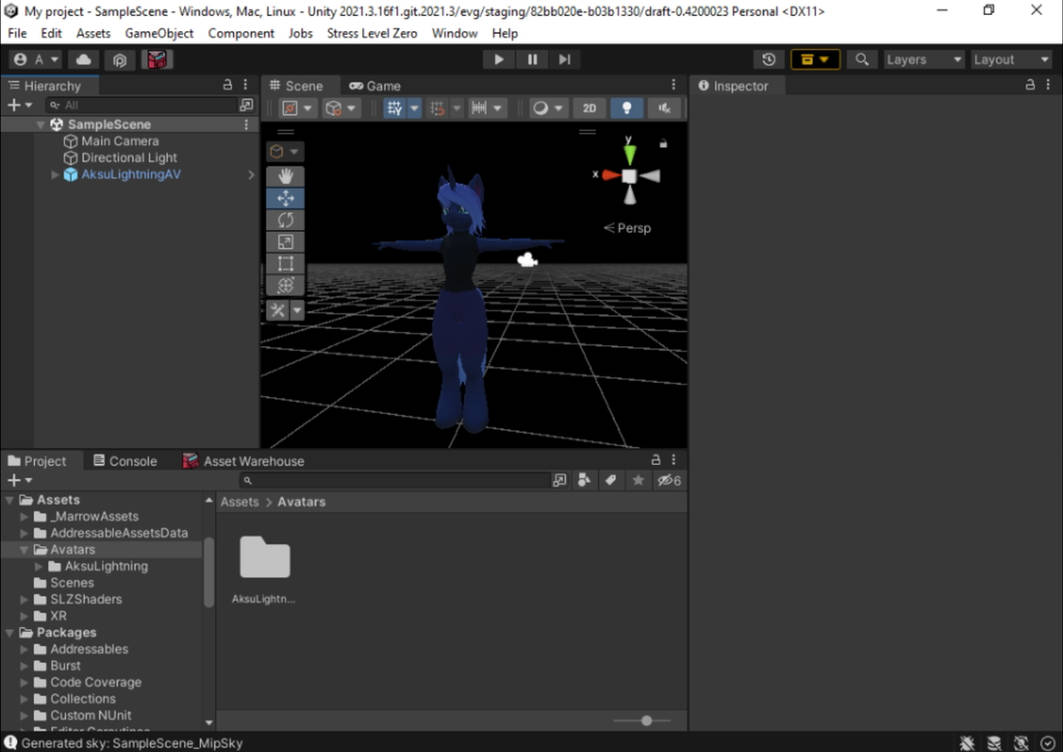Open the tool handle position dropdown
1063x752 pixels.
click(x=298, y=108)
